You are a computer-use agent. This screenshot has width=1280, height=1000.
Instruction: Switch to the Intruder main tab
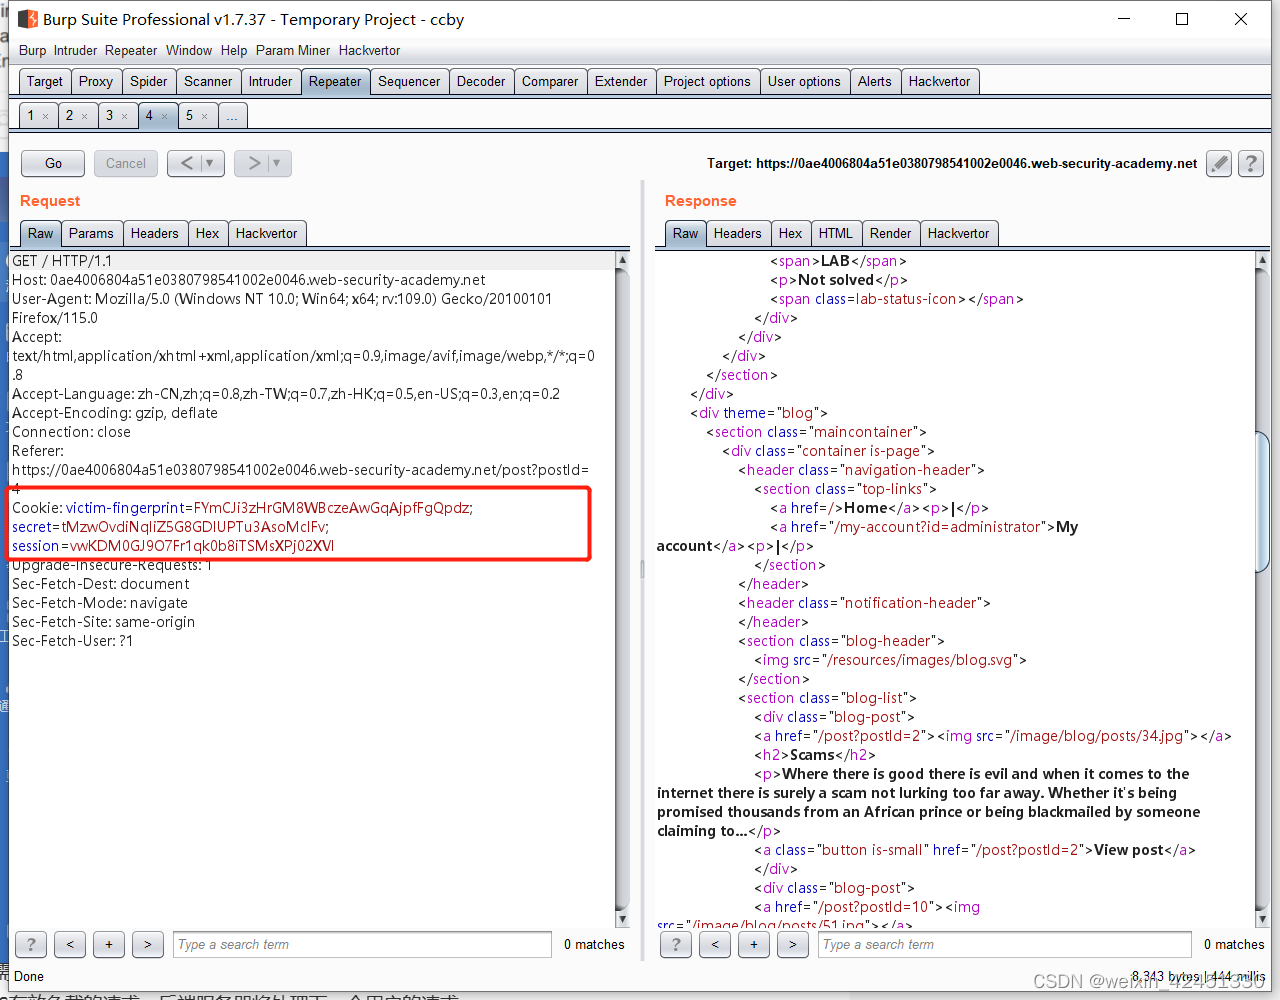pyautogui.click(x=271, y=81)
